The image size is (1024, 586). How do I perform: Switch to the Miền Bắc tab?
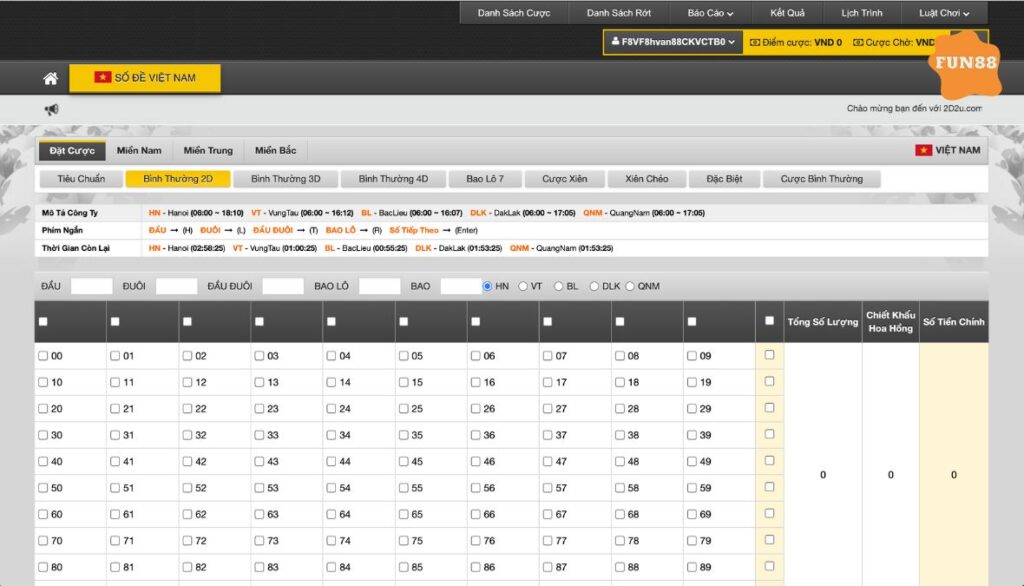tap(276, 150)
